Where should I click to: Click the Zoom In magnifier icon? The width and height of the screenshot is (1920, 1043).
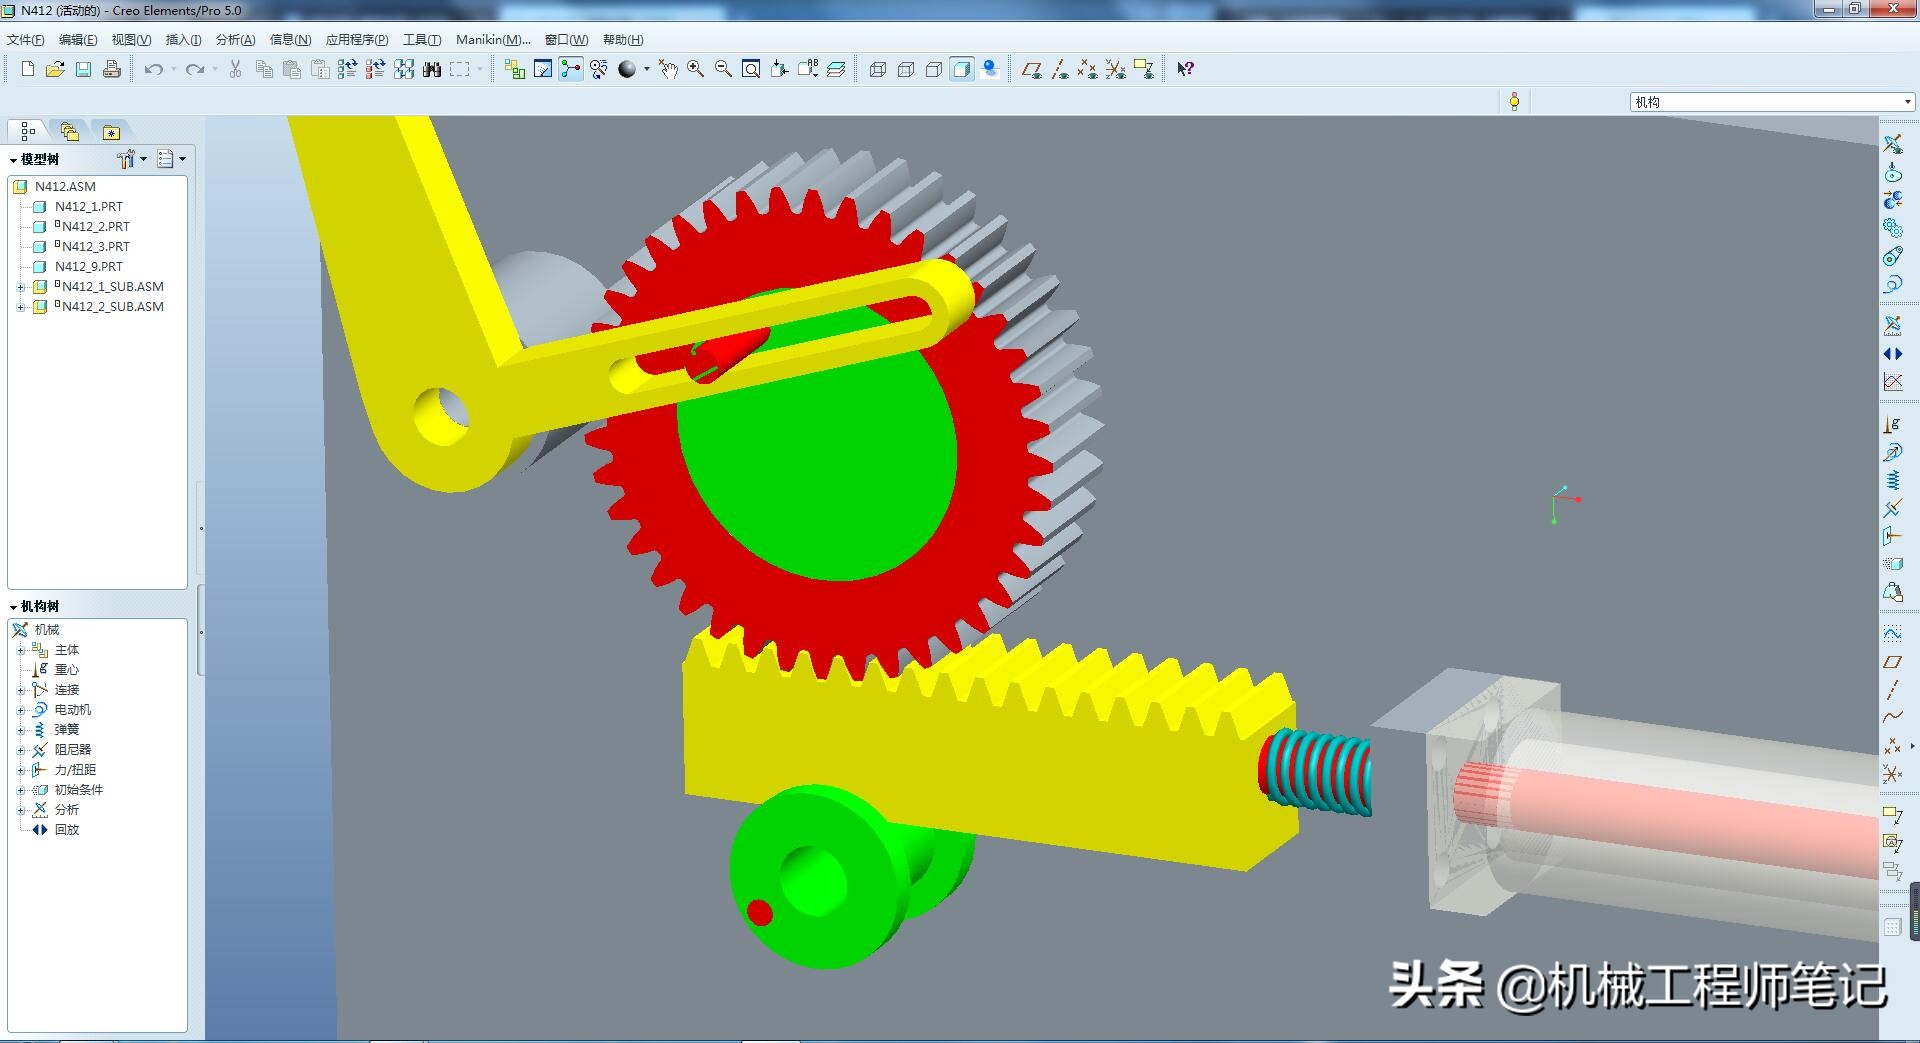click(x=695, y=69)
